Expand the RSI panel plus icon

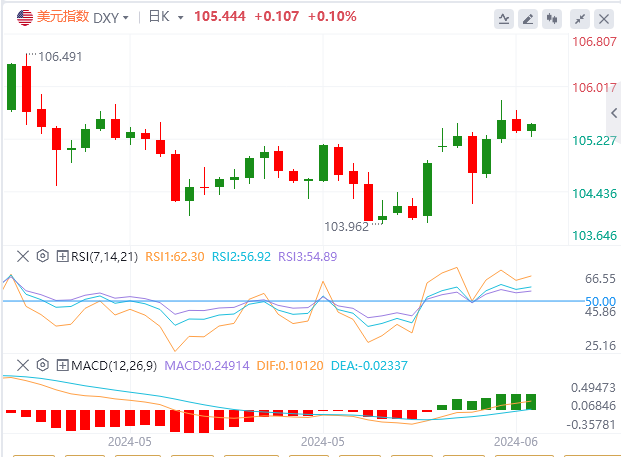click(x=62, y=257)
